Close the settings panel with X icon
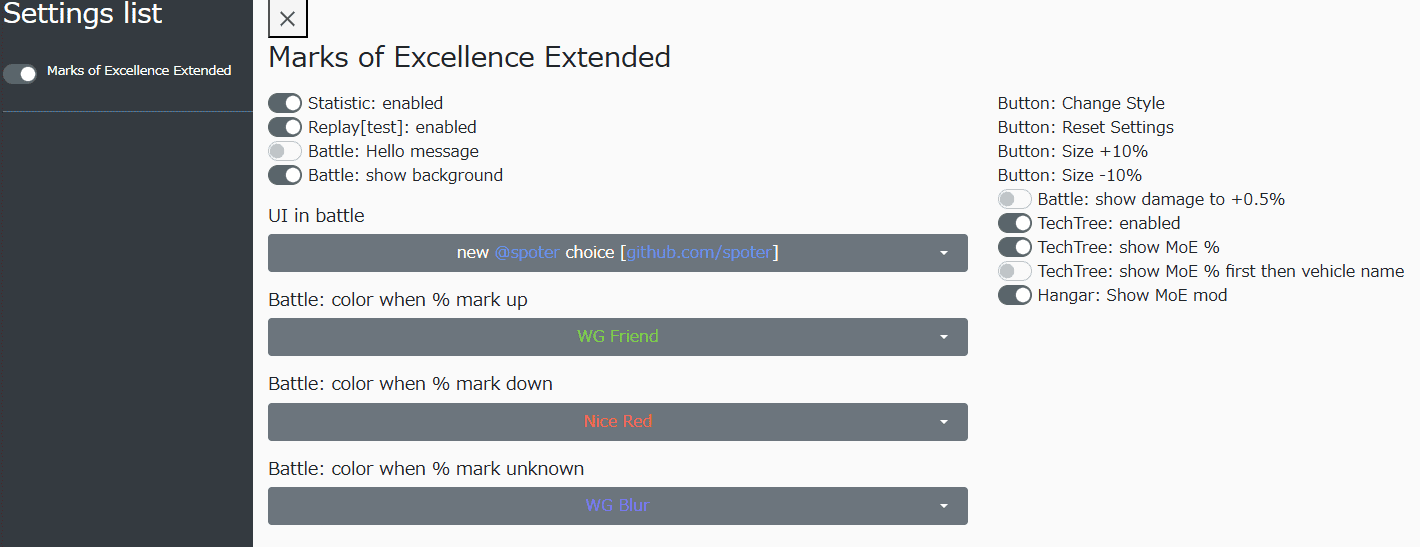Screen dimensions: 1420x547 tap(288, 19)
